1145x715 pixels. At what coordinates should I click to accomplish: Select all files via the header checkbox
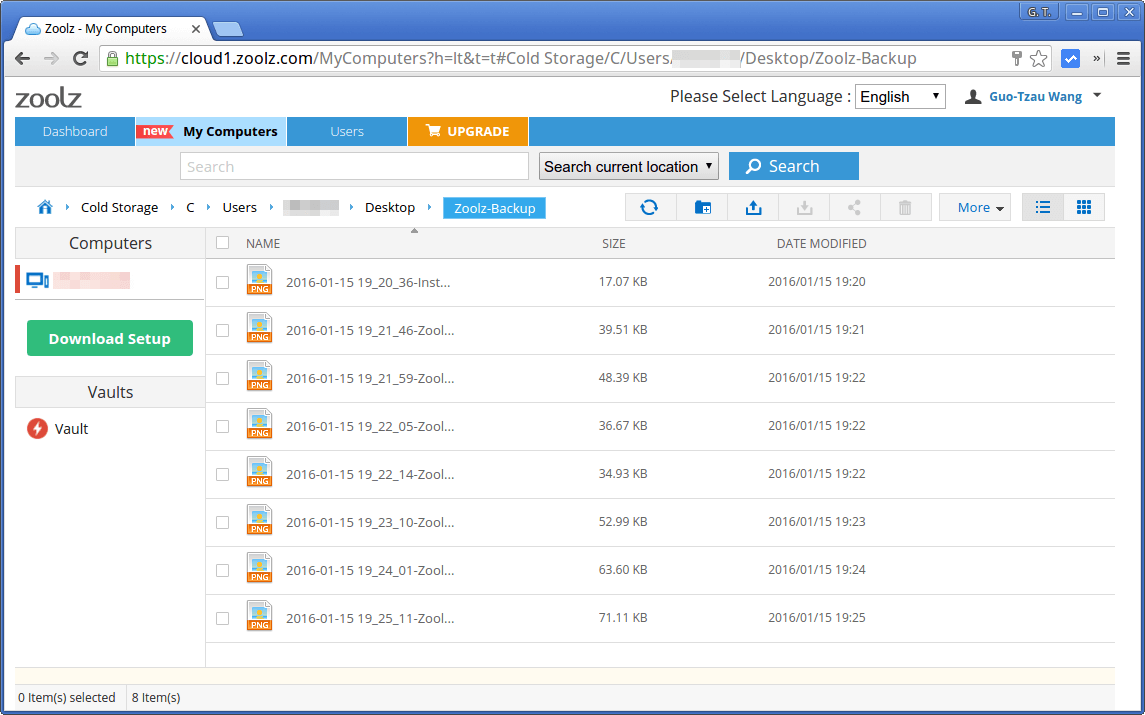click(x=221, y=242)
